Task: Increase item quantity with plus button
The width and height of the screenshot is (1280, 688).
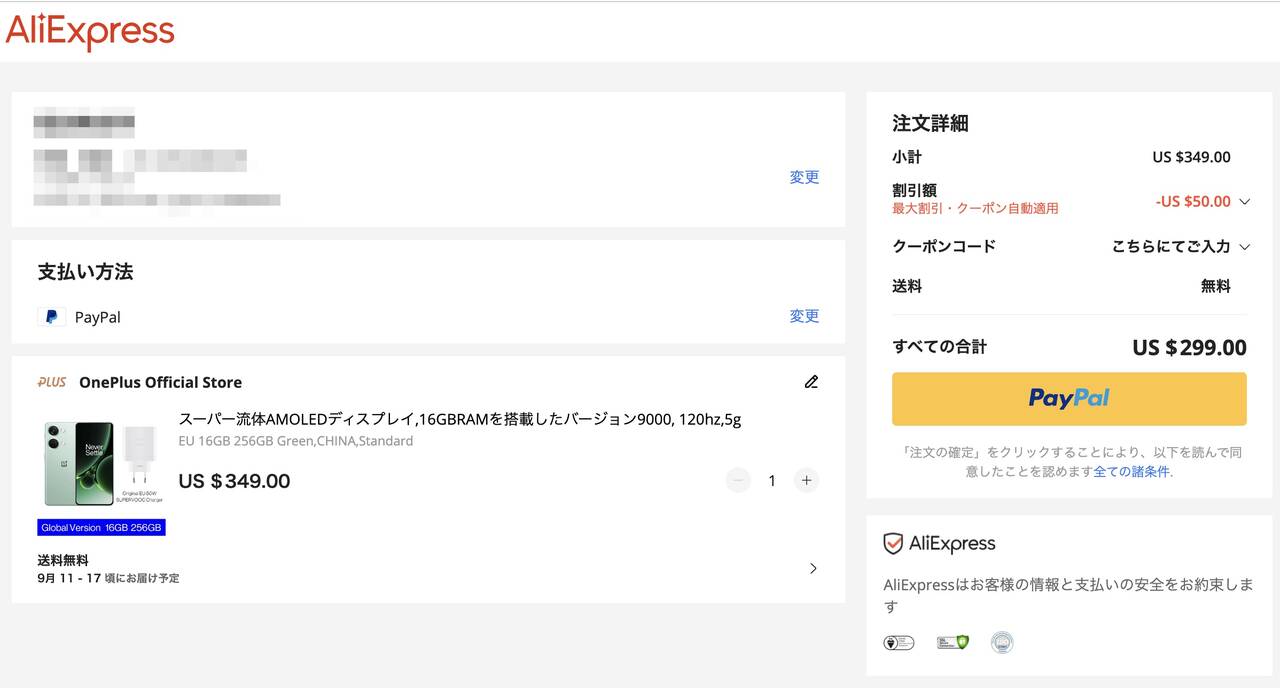Action: (x=806, y=481)
